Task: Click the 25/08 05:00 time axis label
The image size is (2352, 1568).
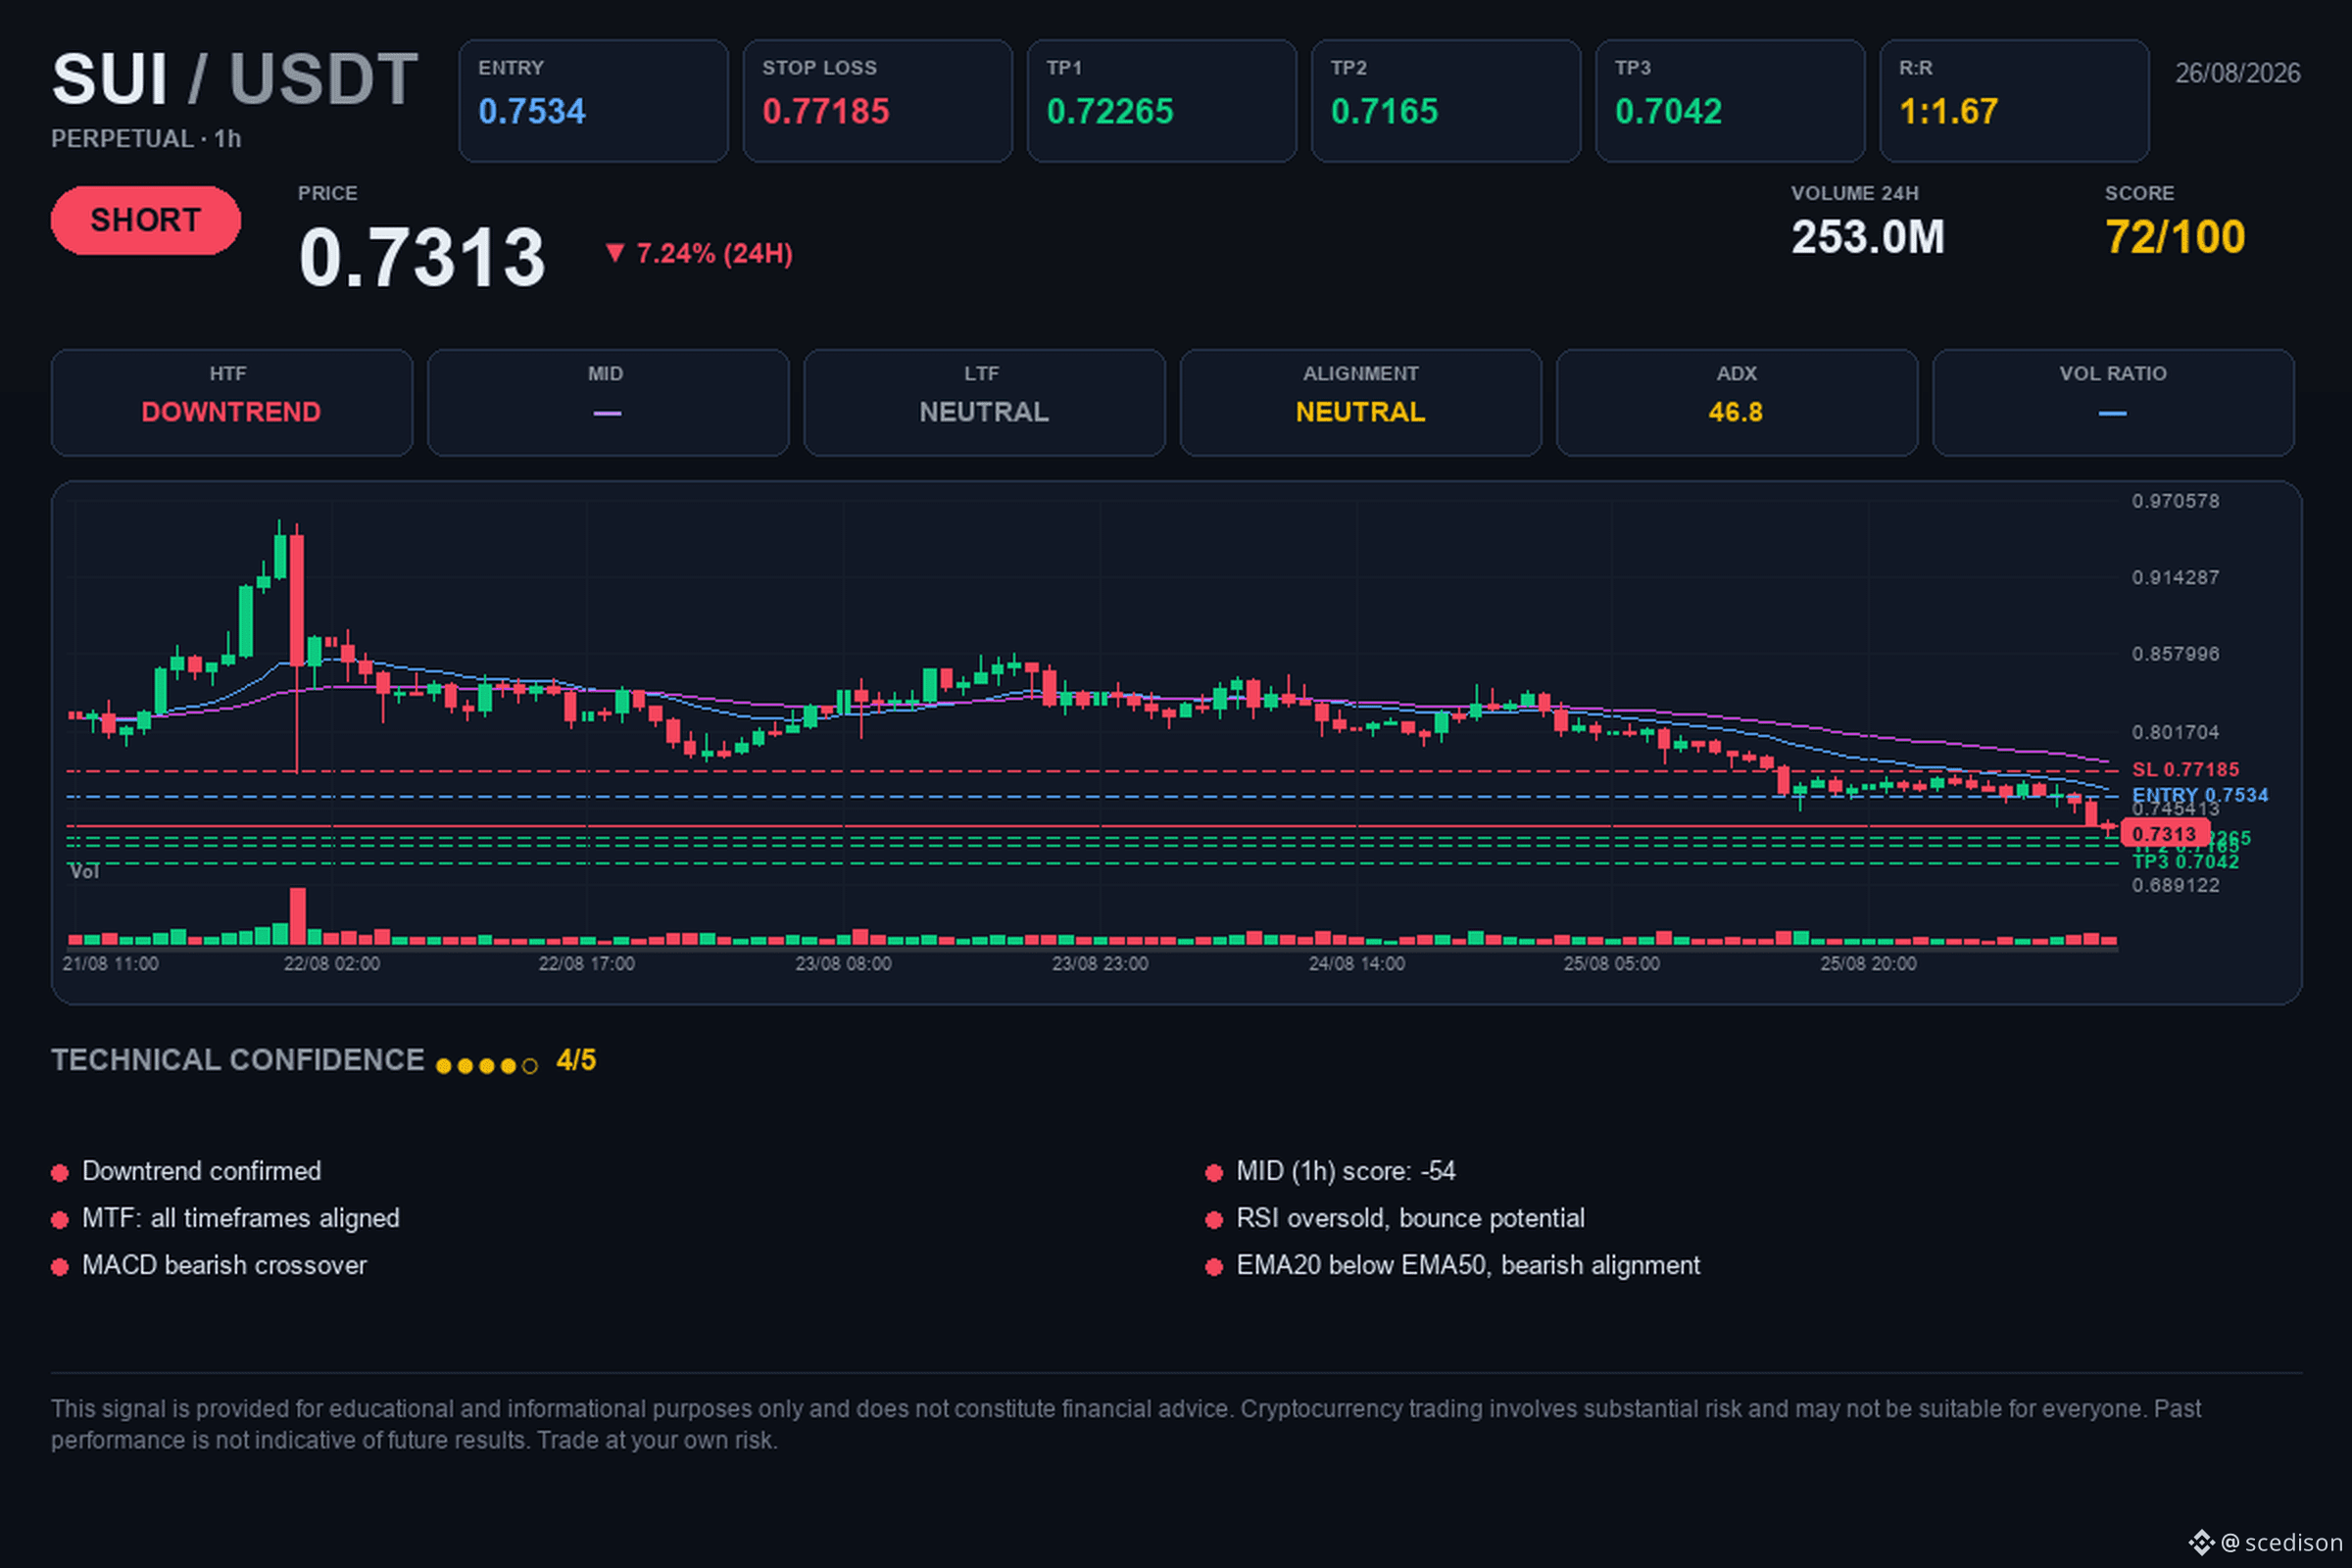Action: point(1612,964)
